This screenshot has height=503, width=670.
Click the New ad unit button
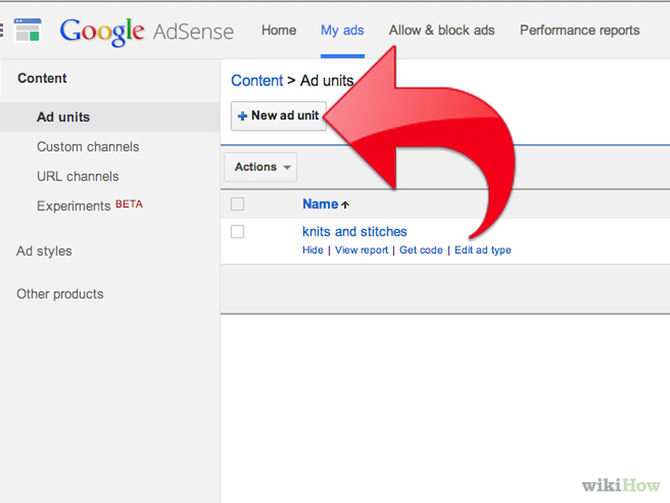click(x=279, y=116)
